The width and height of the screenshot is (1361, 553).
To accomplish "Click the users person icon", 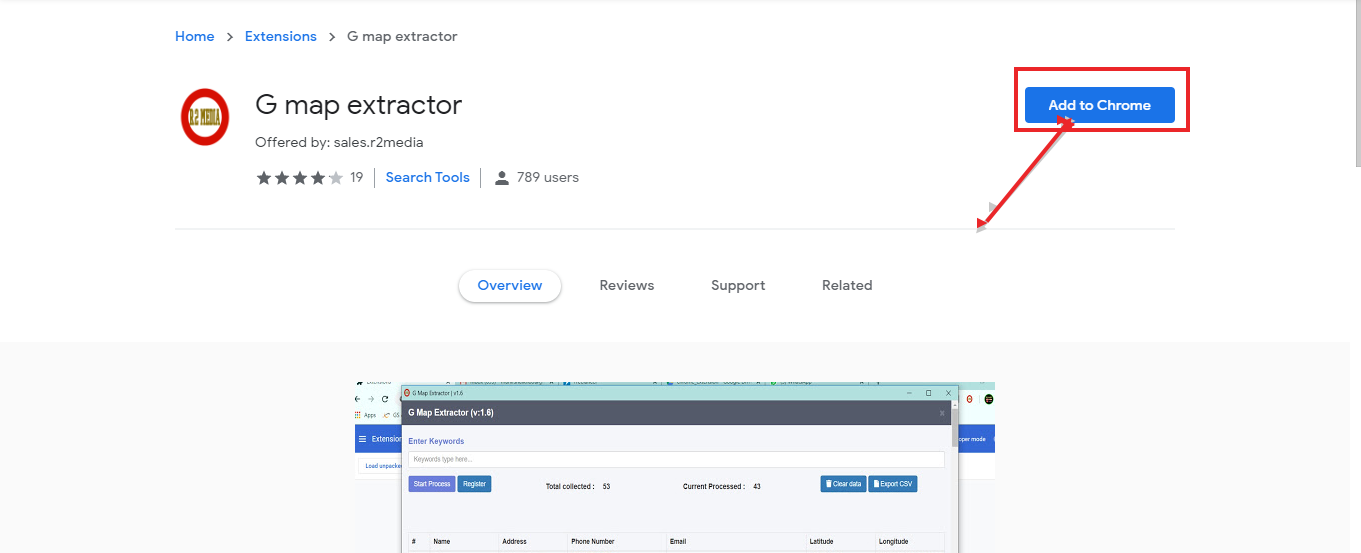I will (502, 178).
